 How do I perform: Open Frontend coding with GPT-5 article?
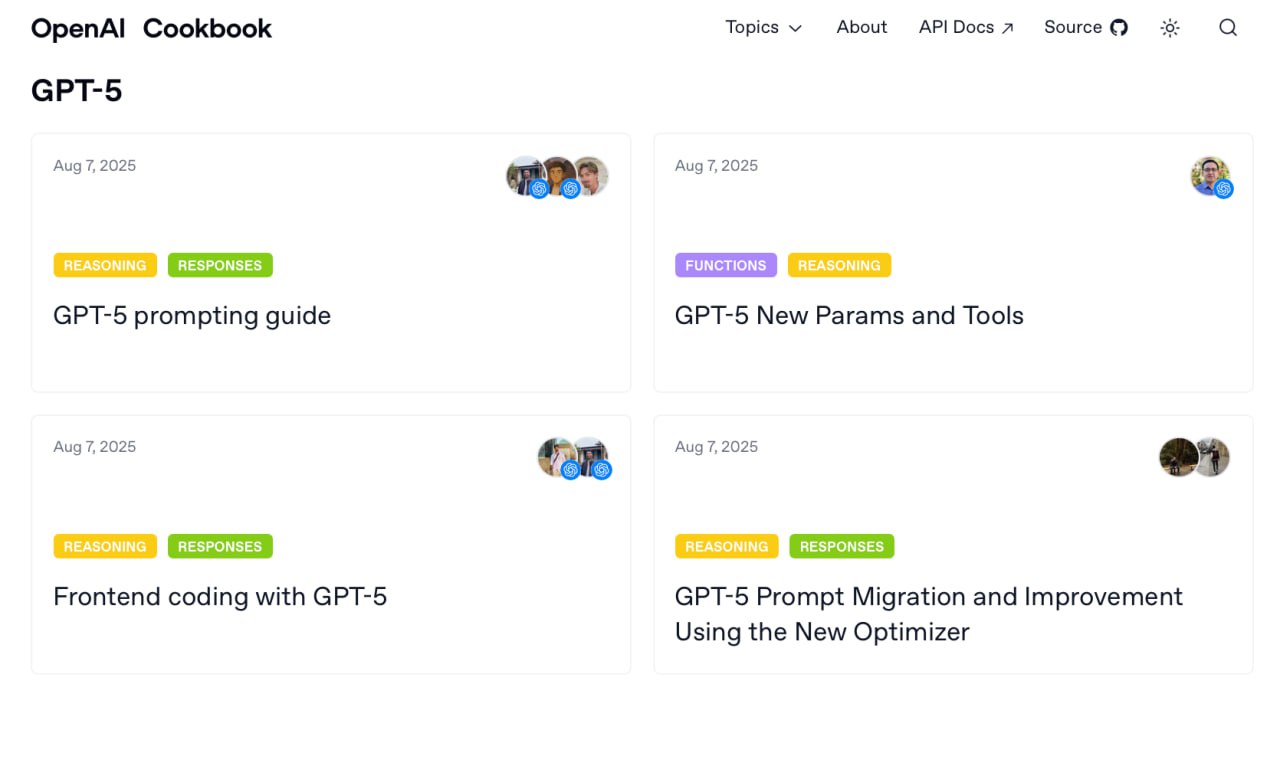point(220,597)
